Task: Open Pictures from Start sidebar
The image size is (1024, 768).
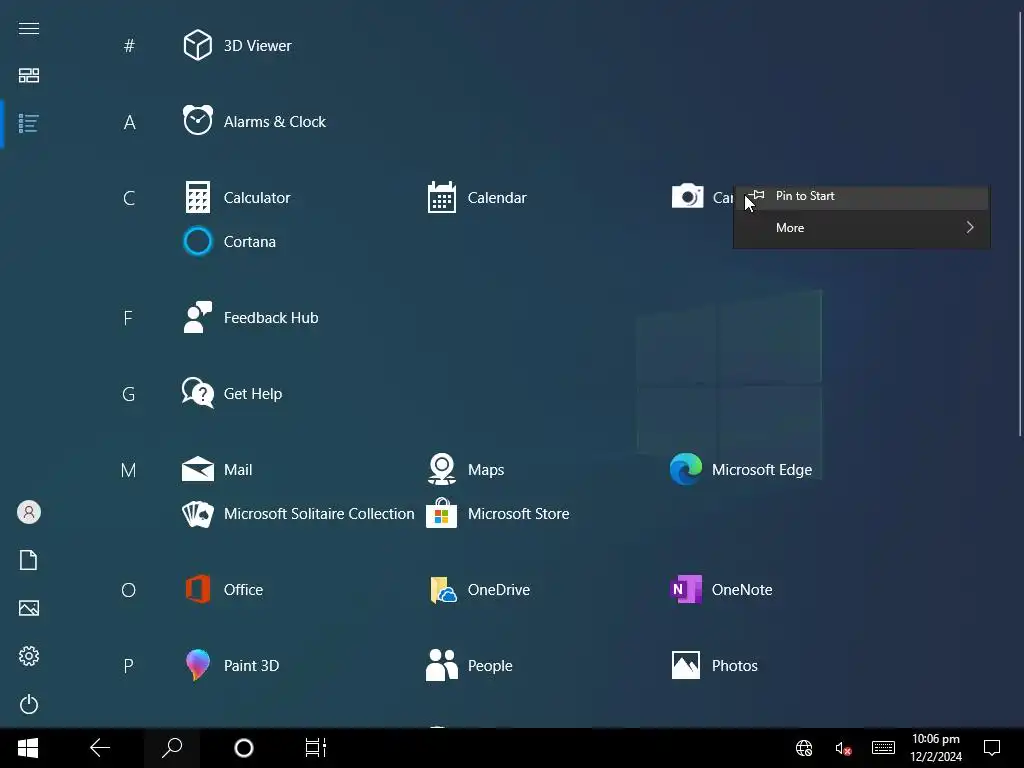Action: pyautogui.click(x=29, y=608)
